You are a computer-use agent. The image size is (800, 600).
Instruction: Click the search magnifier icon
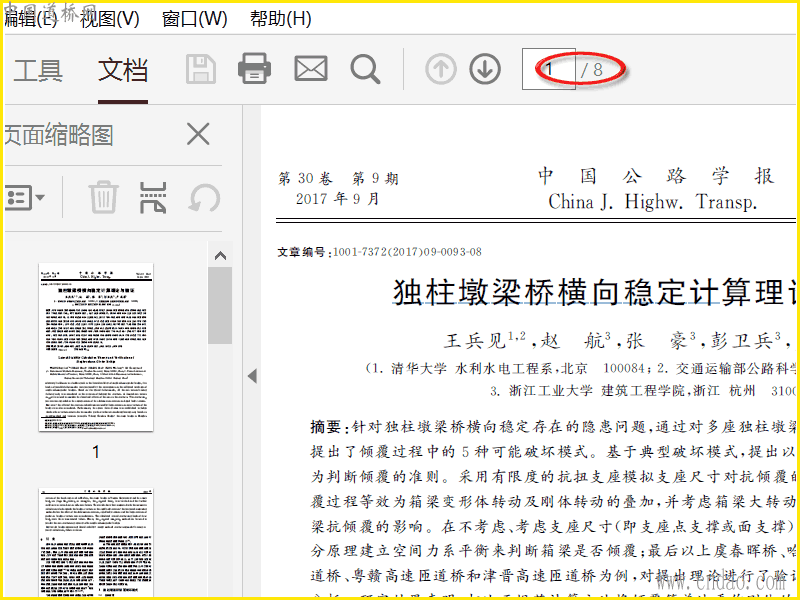coord(365,69)
